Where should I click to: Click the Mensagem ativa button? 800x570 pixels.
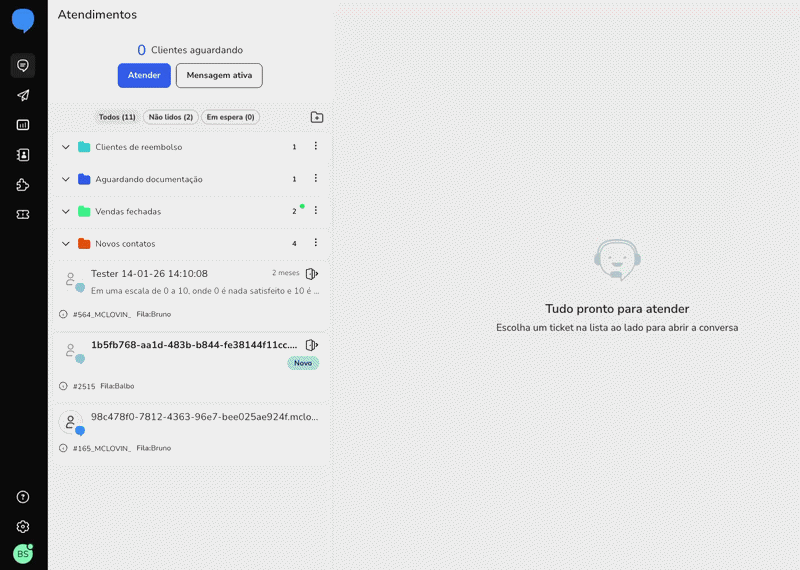[219, 75]
